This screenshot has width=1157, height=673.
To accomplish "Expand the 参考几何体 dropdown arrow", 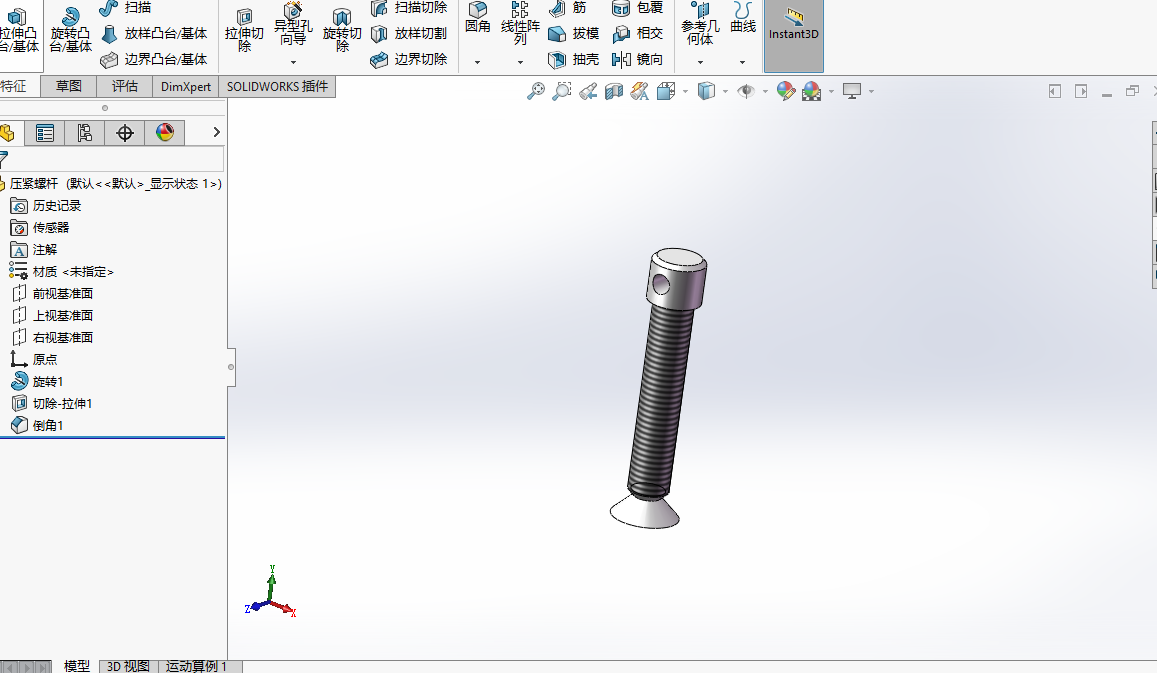I will point(700,63).
